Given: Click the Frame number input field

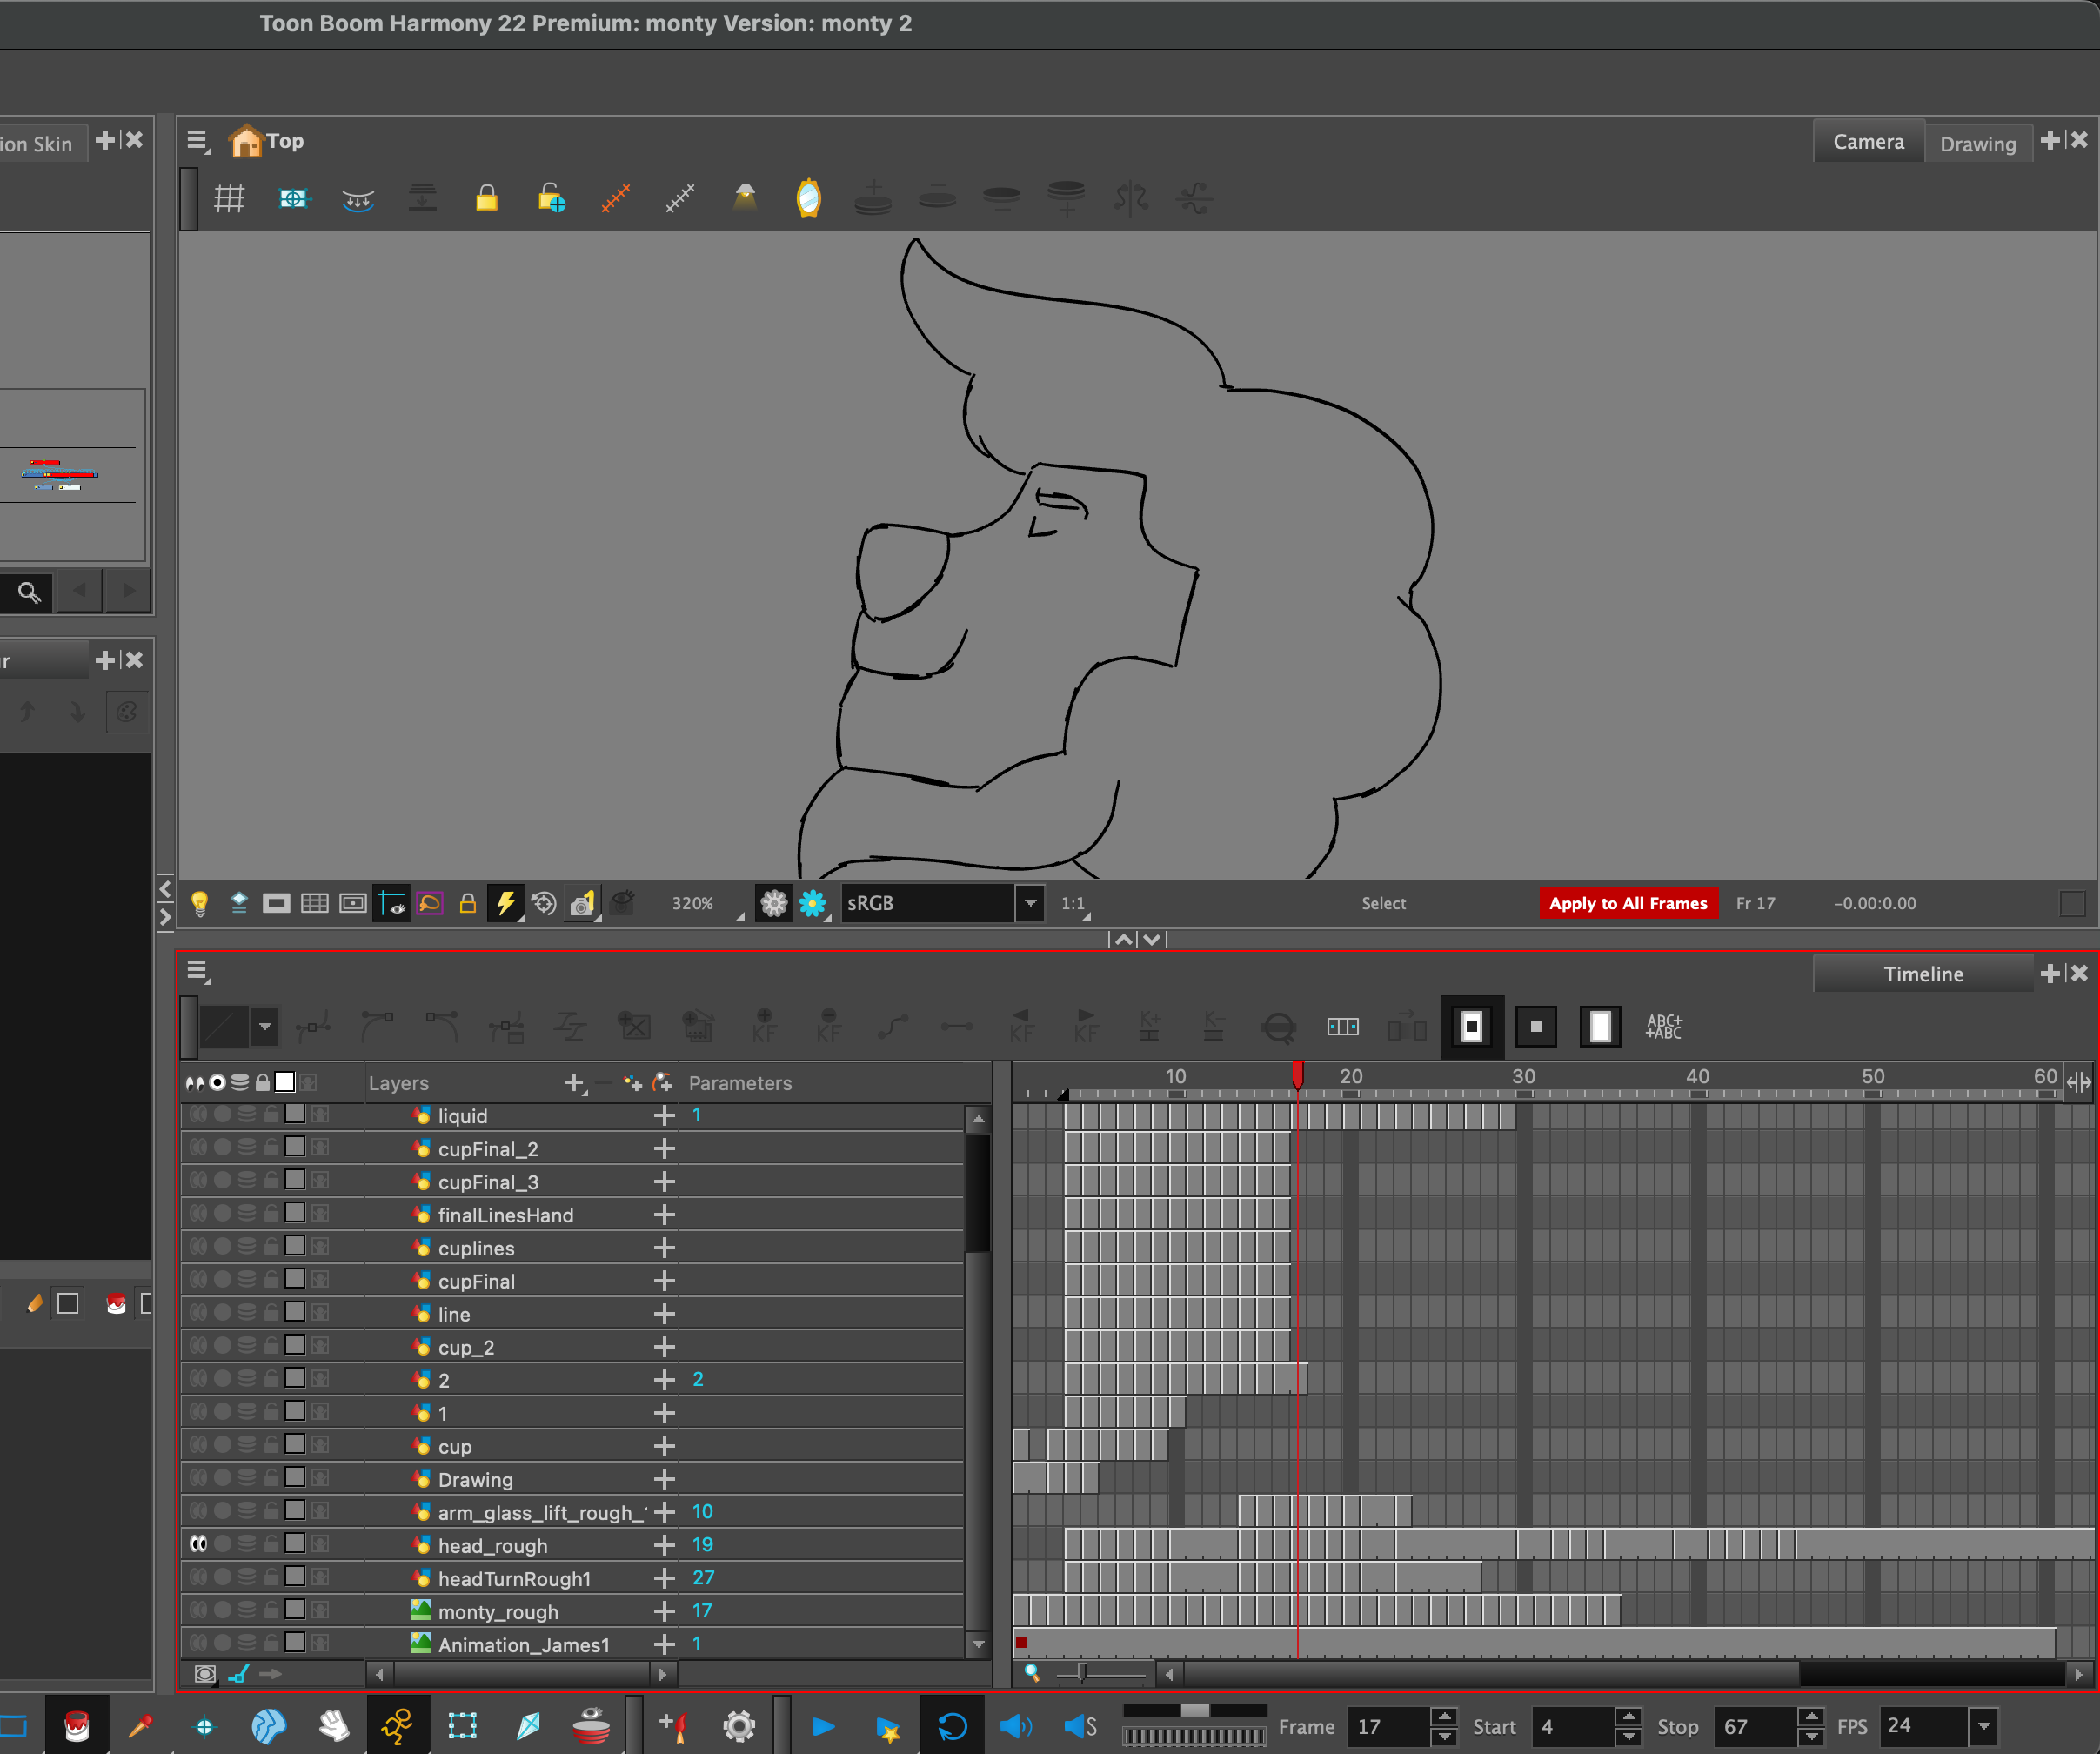Looking at the screenshot, I should 1386,1726.
